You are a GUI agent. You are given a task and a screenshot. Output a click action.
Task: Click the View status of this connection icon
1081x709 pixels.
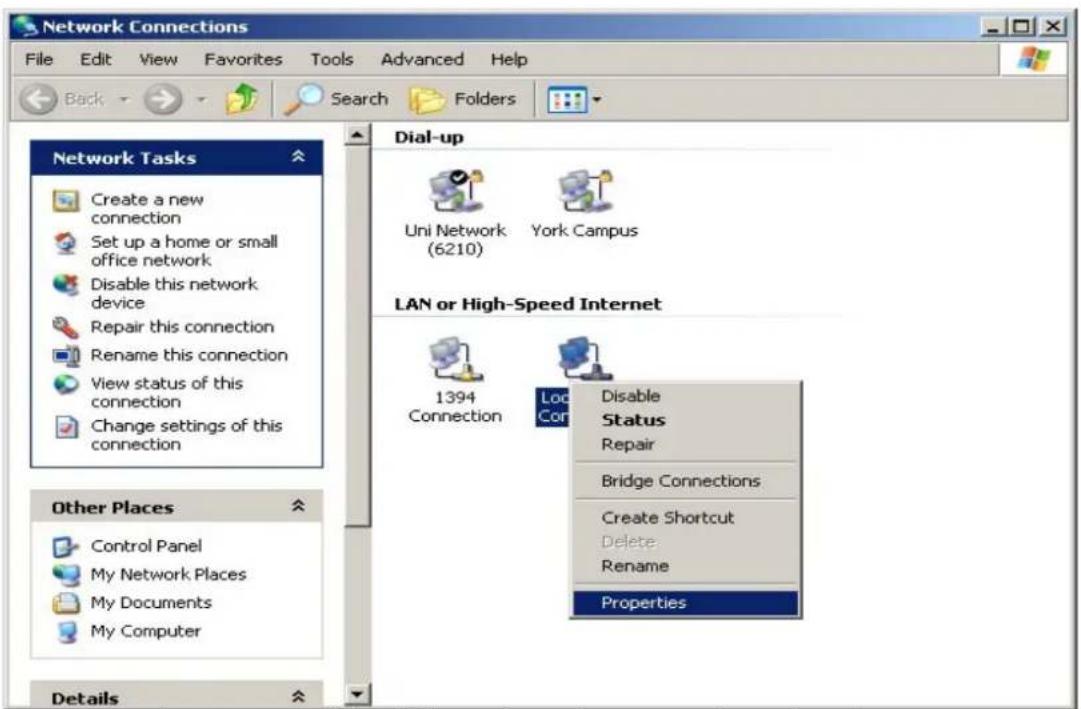[x=66, y=384]
